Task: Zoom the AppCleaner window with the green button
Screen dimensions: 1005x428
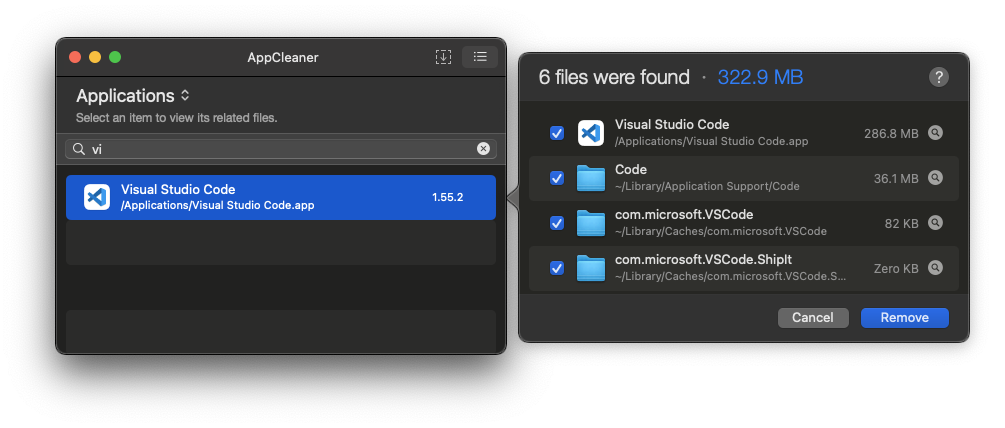Action: (x=115, y=57)
